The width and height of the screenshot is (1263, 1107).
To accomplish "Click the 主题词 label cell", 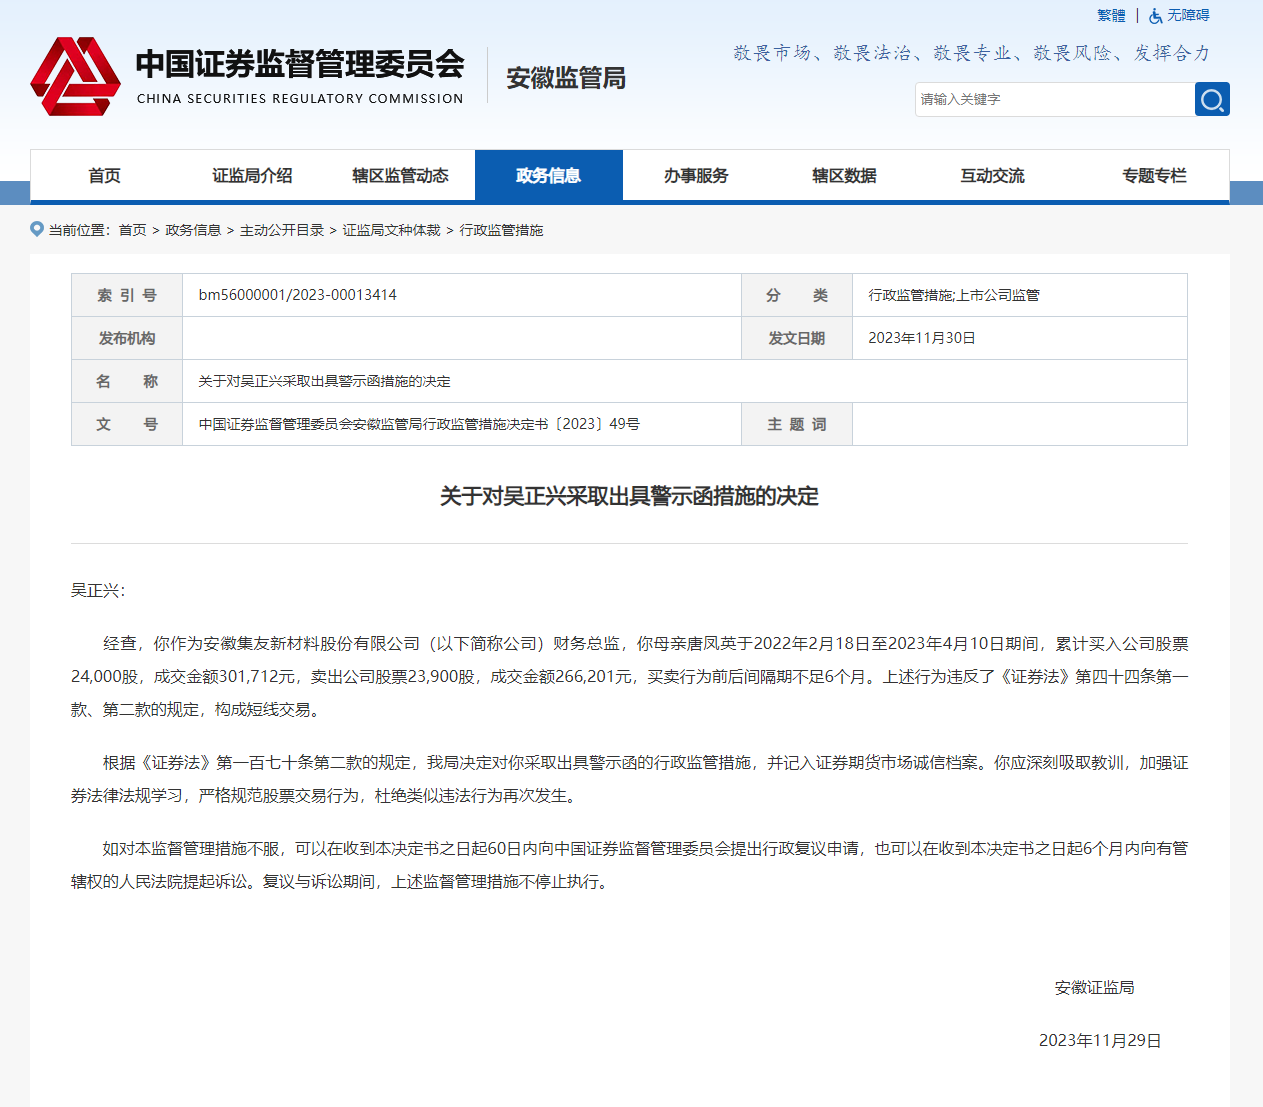I will tap(797, 424).
